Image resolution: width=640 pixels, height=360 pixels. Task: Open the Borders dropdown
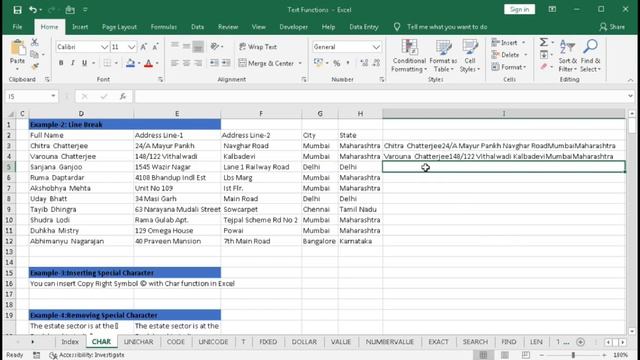116,63
